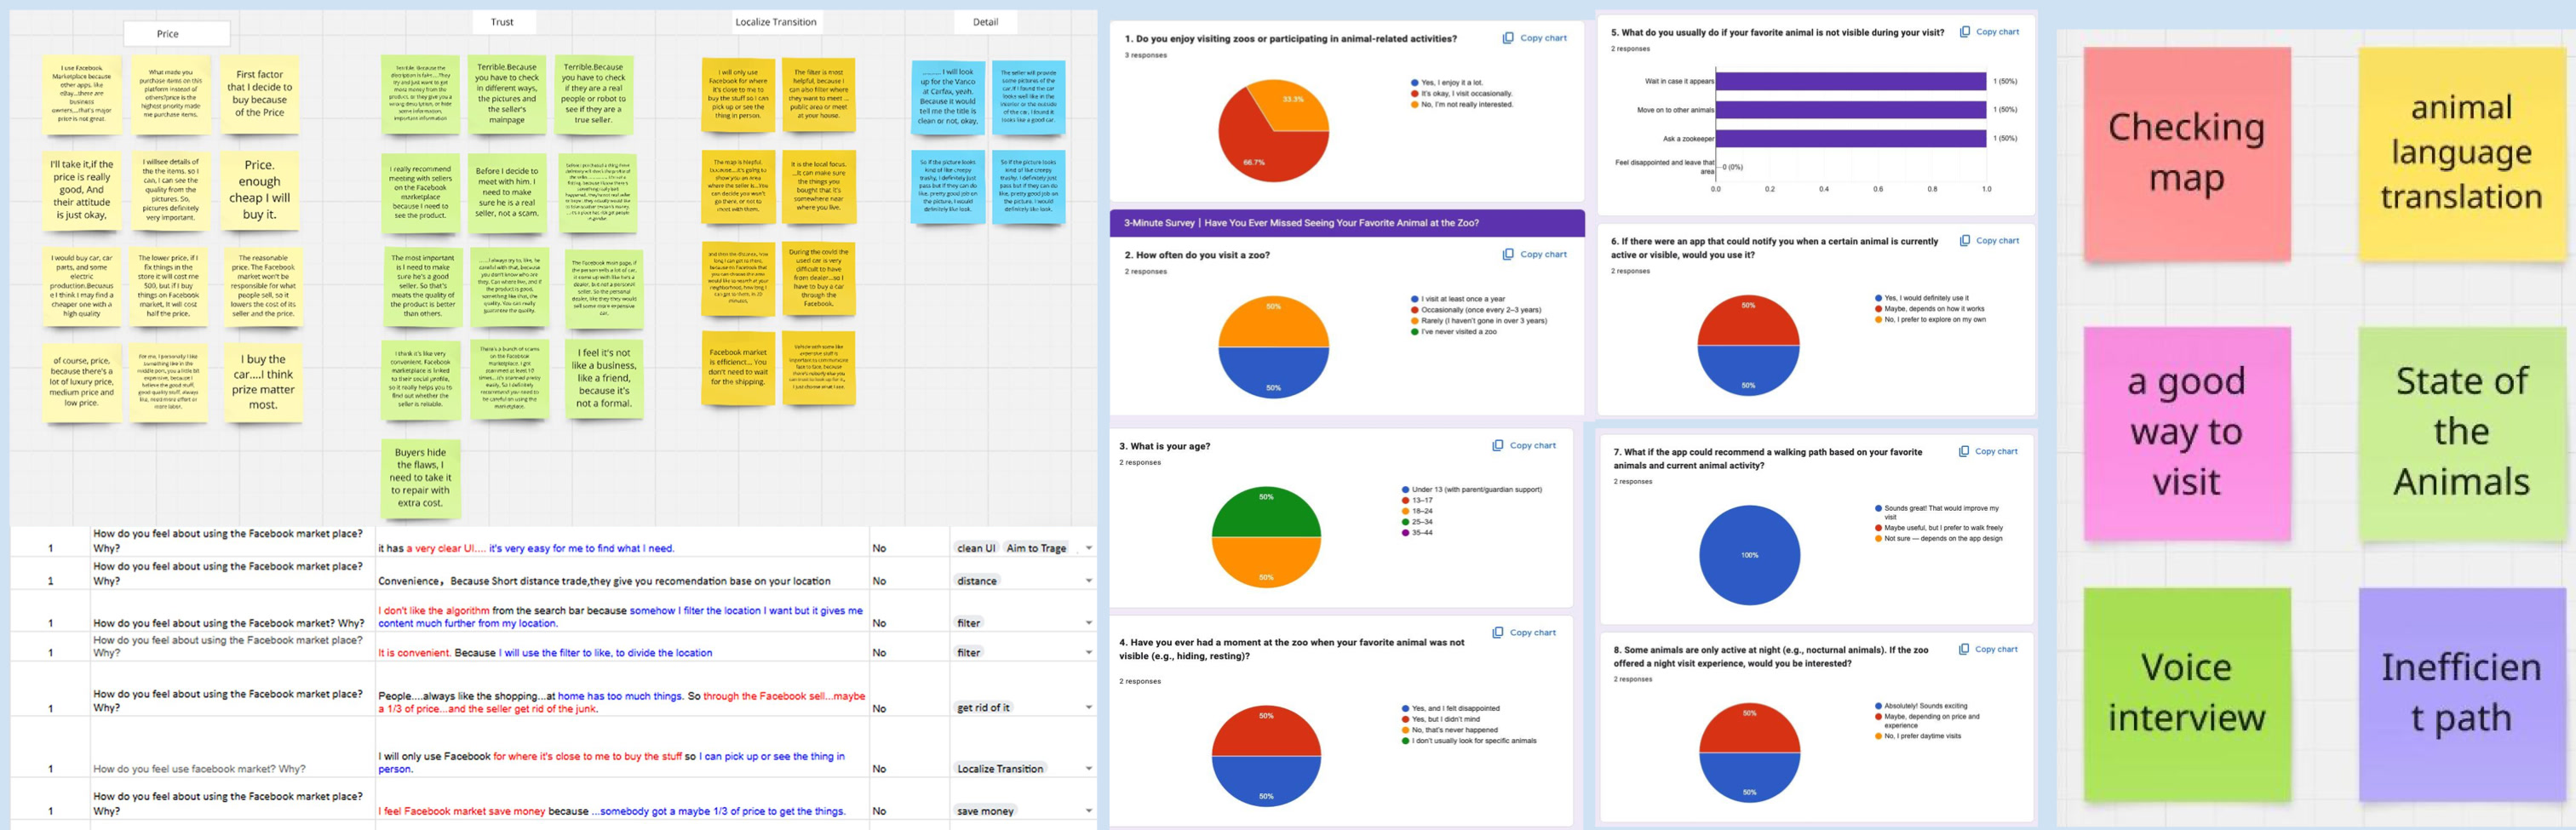The image size is (2576, 830).
Task: Open dropdown on spreadsheet 'Localize Transition' tag row
Action: point(1089,769)
